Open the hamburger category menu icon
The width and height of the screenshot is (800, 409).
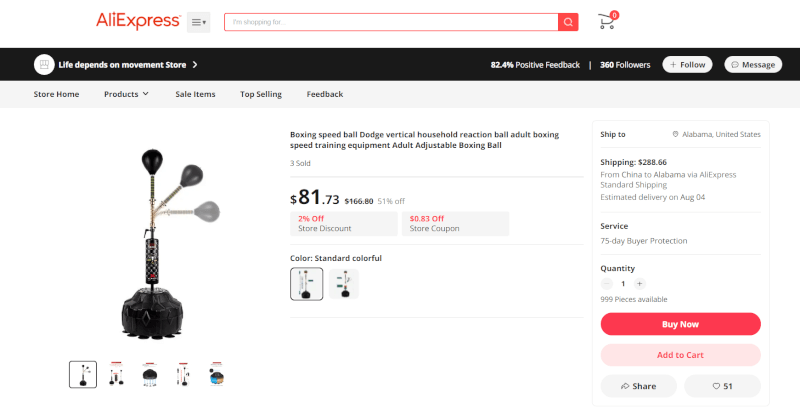198,22
